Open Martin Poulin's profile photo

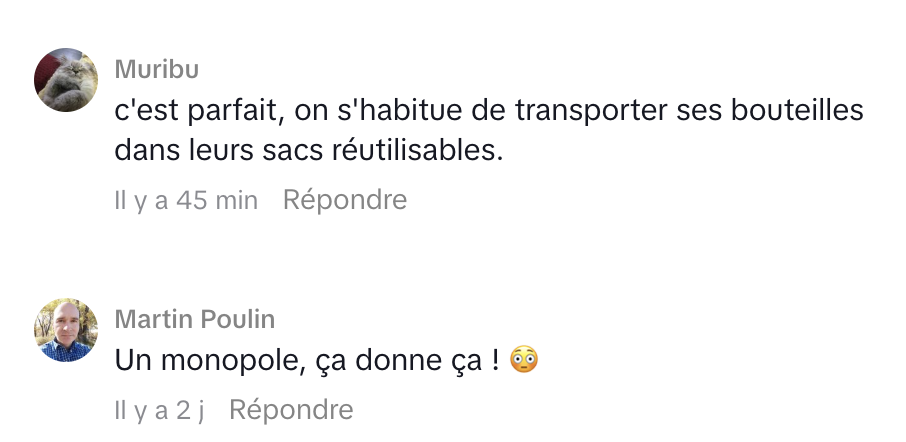point(66,330)
